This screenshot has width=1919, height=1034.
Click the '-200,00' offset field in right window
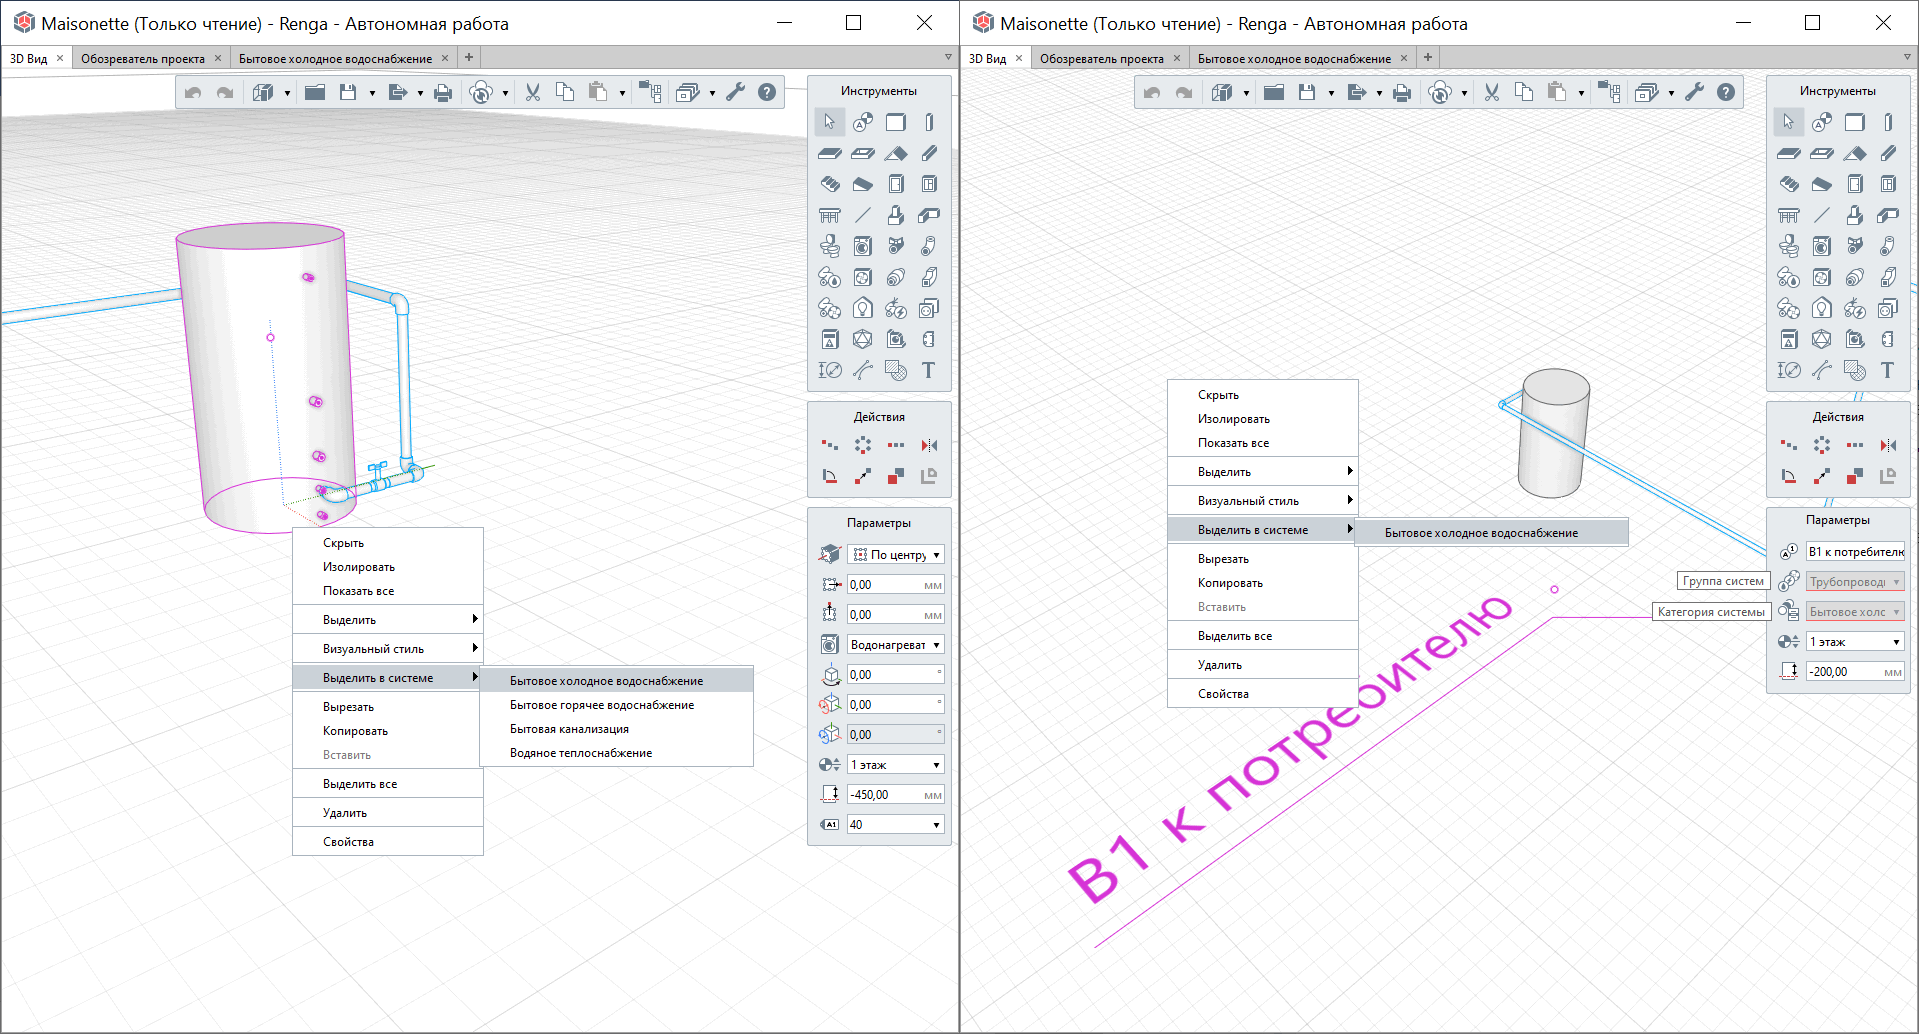click(x=1855, y=672)
